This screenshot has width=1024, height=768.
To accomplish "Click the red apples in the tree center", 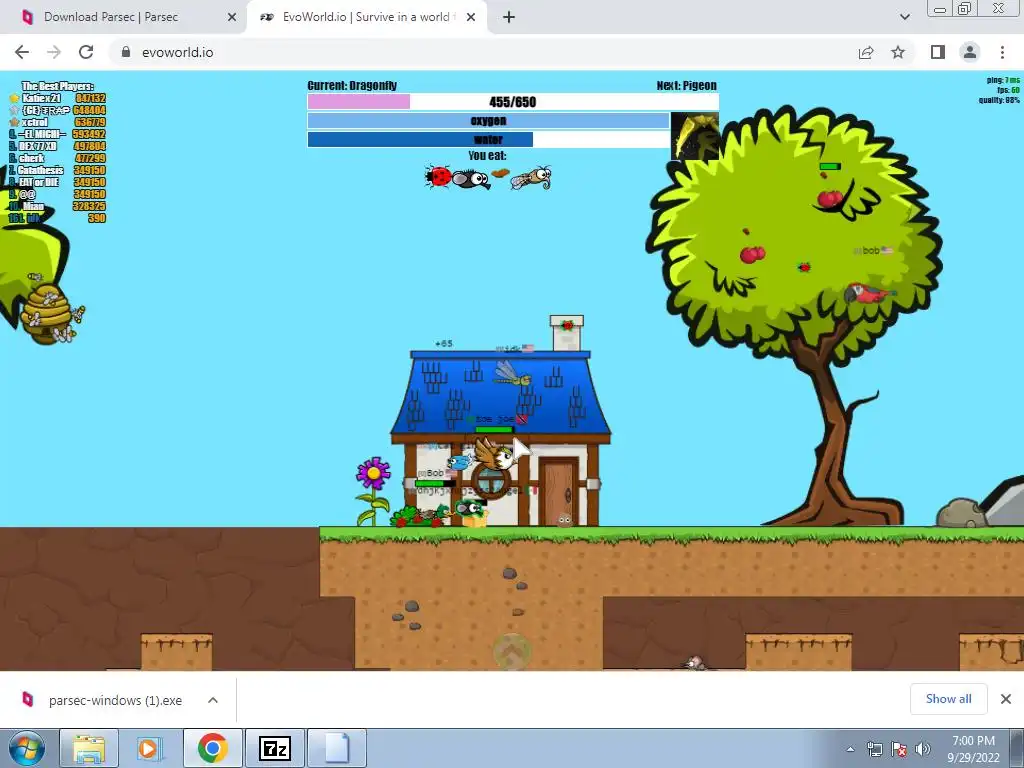I will click(752, 253).
